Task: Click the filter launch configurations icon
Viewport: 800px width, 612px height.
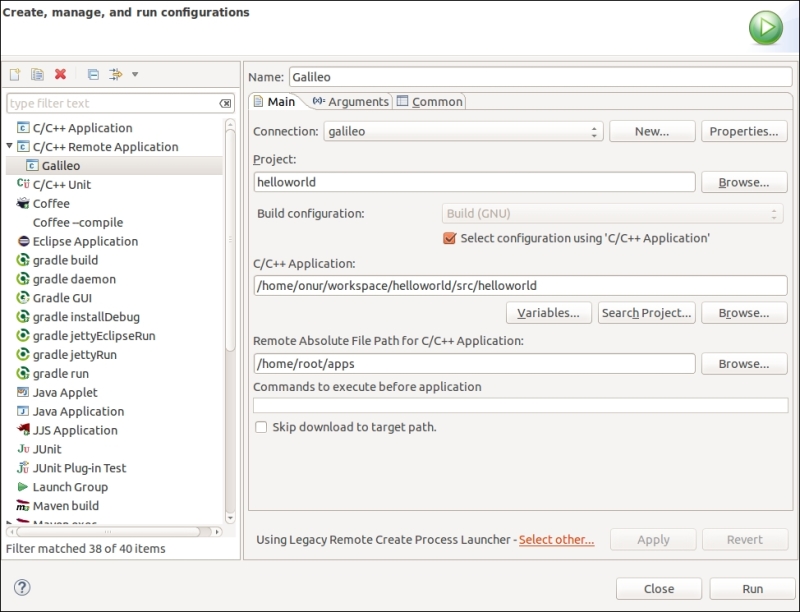Action: coord(116,74)
